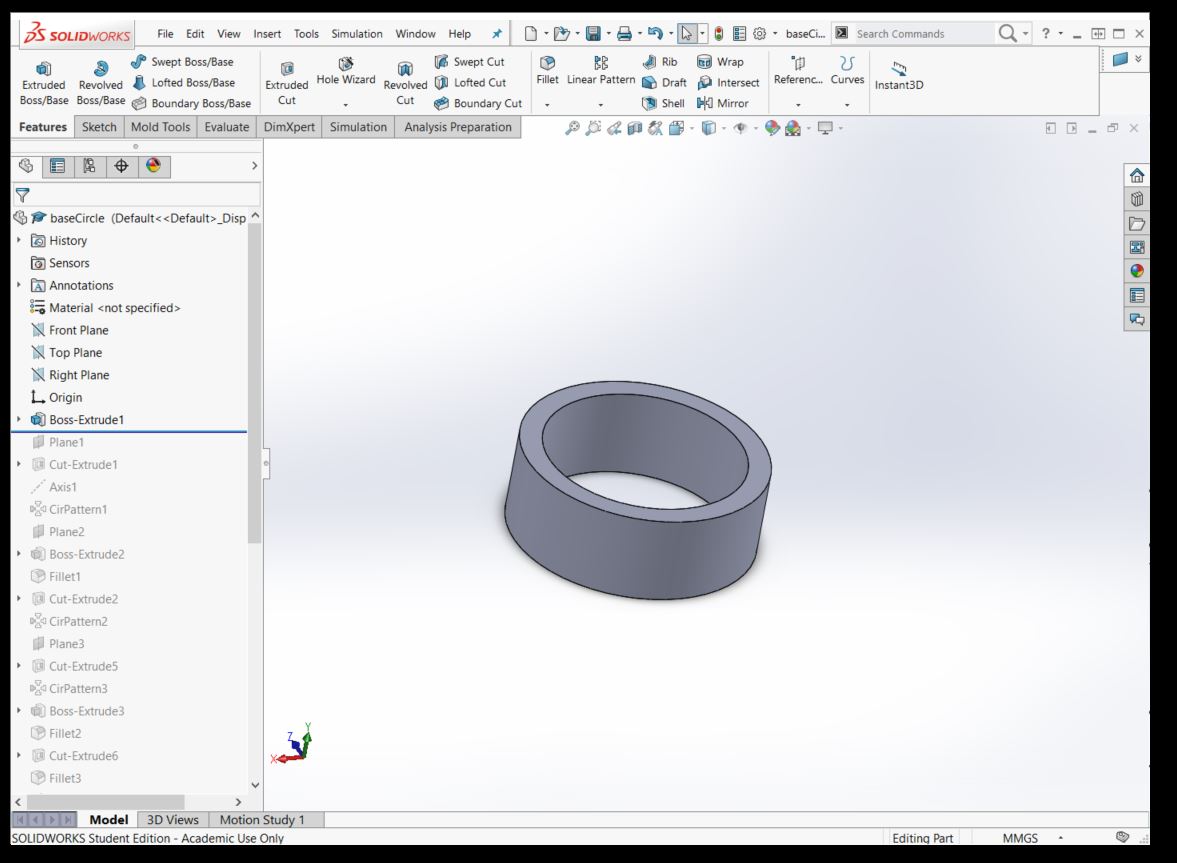
Task: Click the Search Commands field
Action: click(x=923, y=34)
